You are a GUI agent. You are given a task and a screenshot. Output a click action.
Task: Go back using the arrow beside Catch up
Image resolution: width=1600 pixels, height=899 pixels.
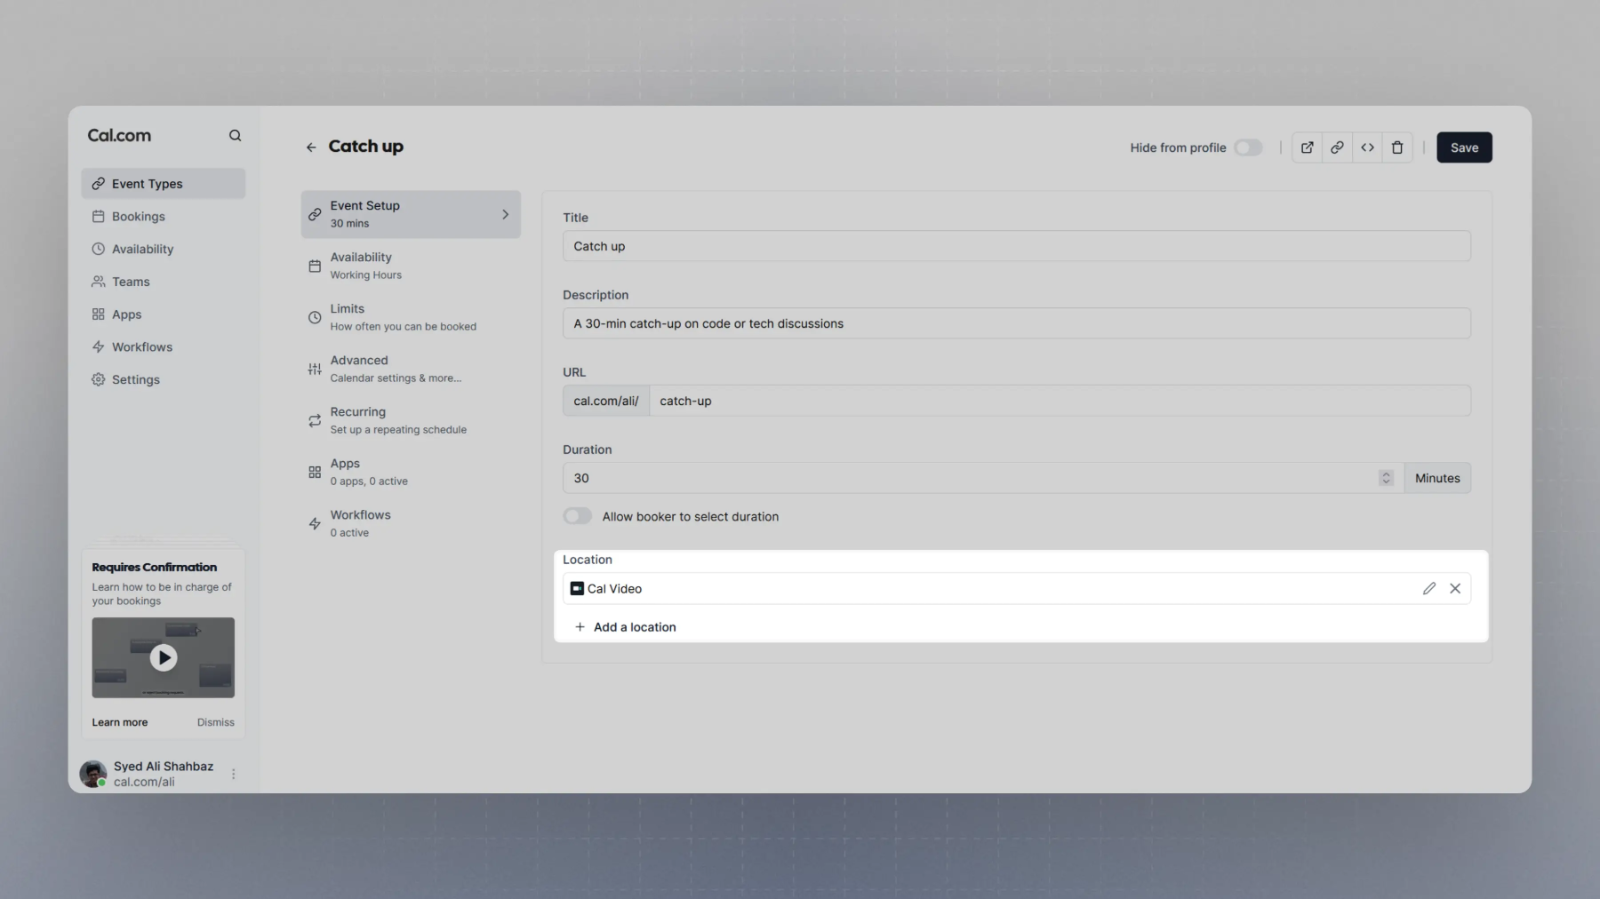click(x=311, y=147)
